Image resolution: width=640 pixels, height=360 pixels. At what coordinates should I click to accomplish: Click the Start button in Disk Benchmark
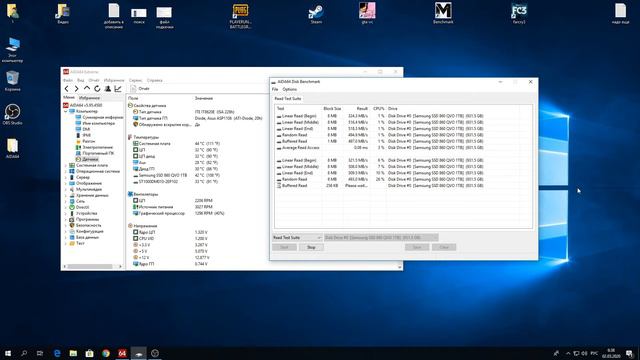[x=284, y=247]
